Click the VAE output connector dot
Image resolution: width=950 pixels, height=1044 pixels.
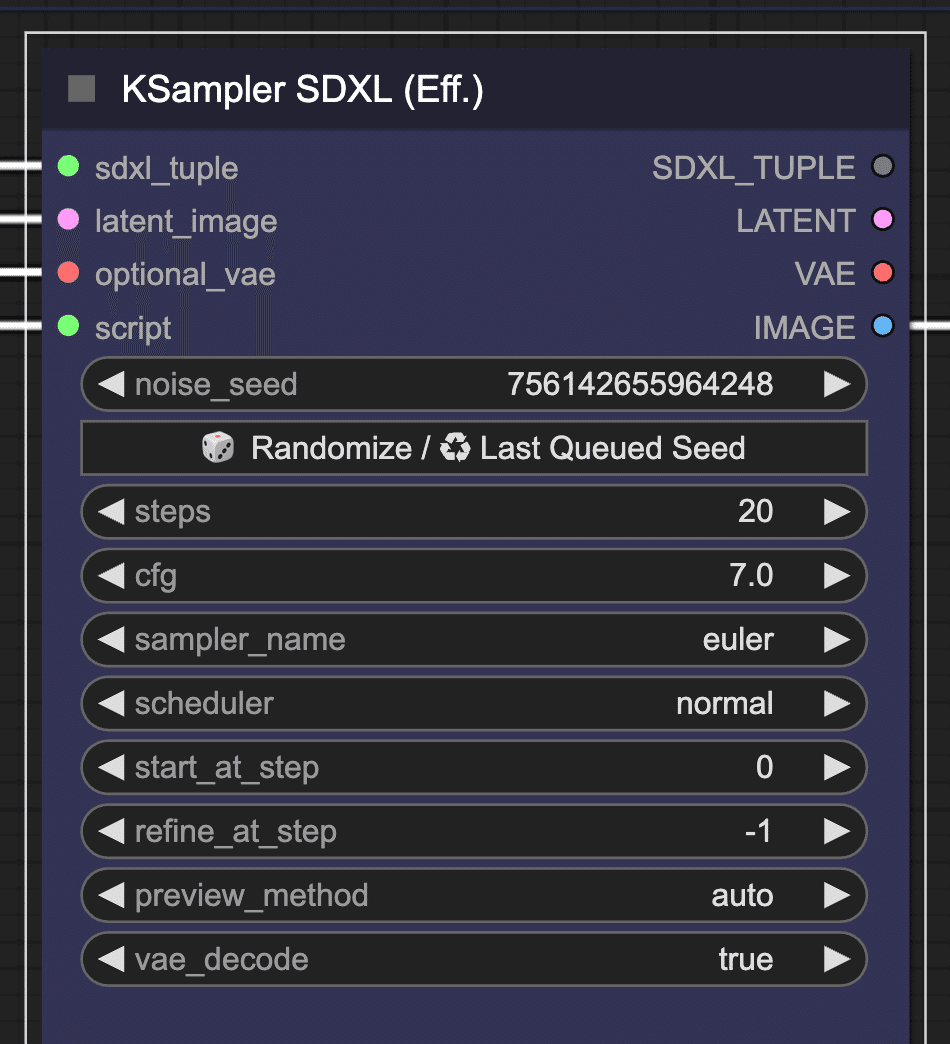click(883, 272)
